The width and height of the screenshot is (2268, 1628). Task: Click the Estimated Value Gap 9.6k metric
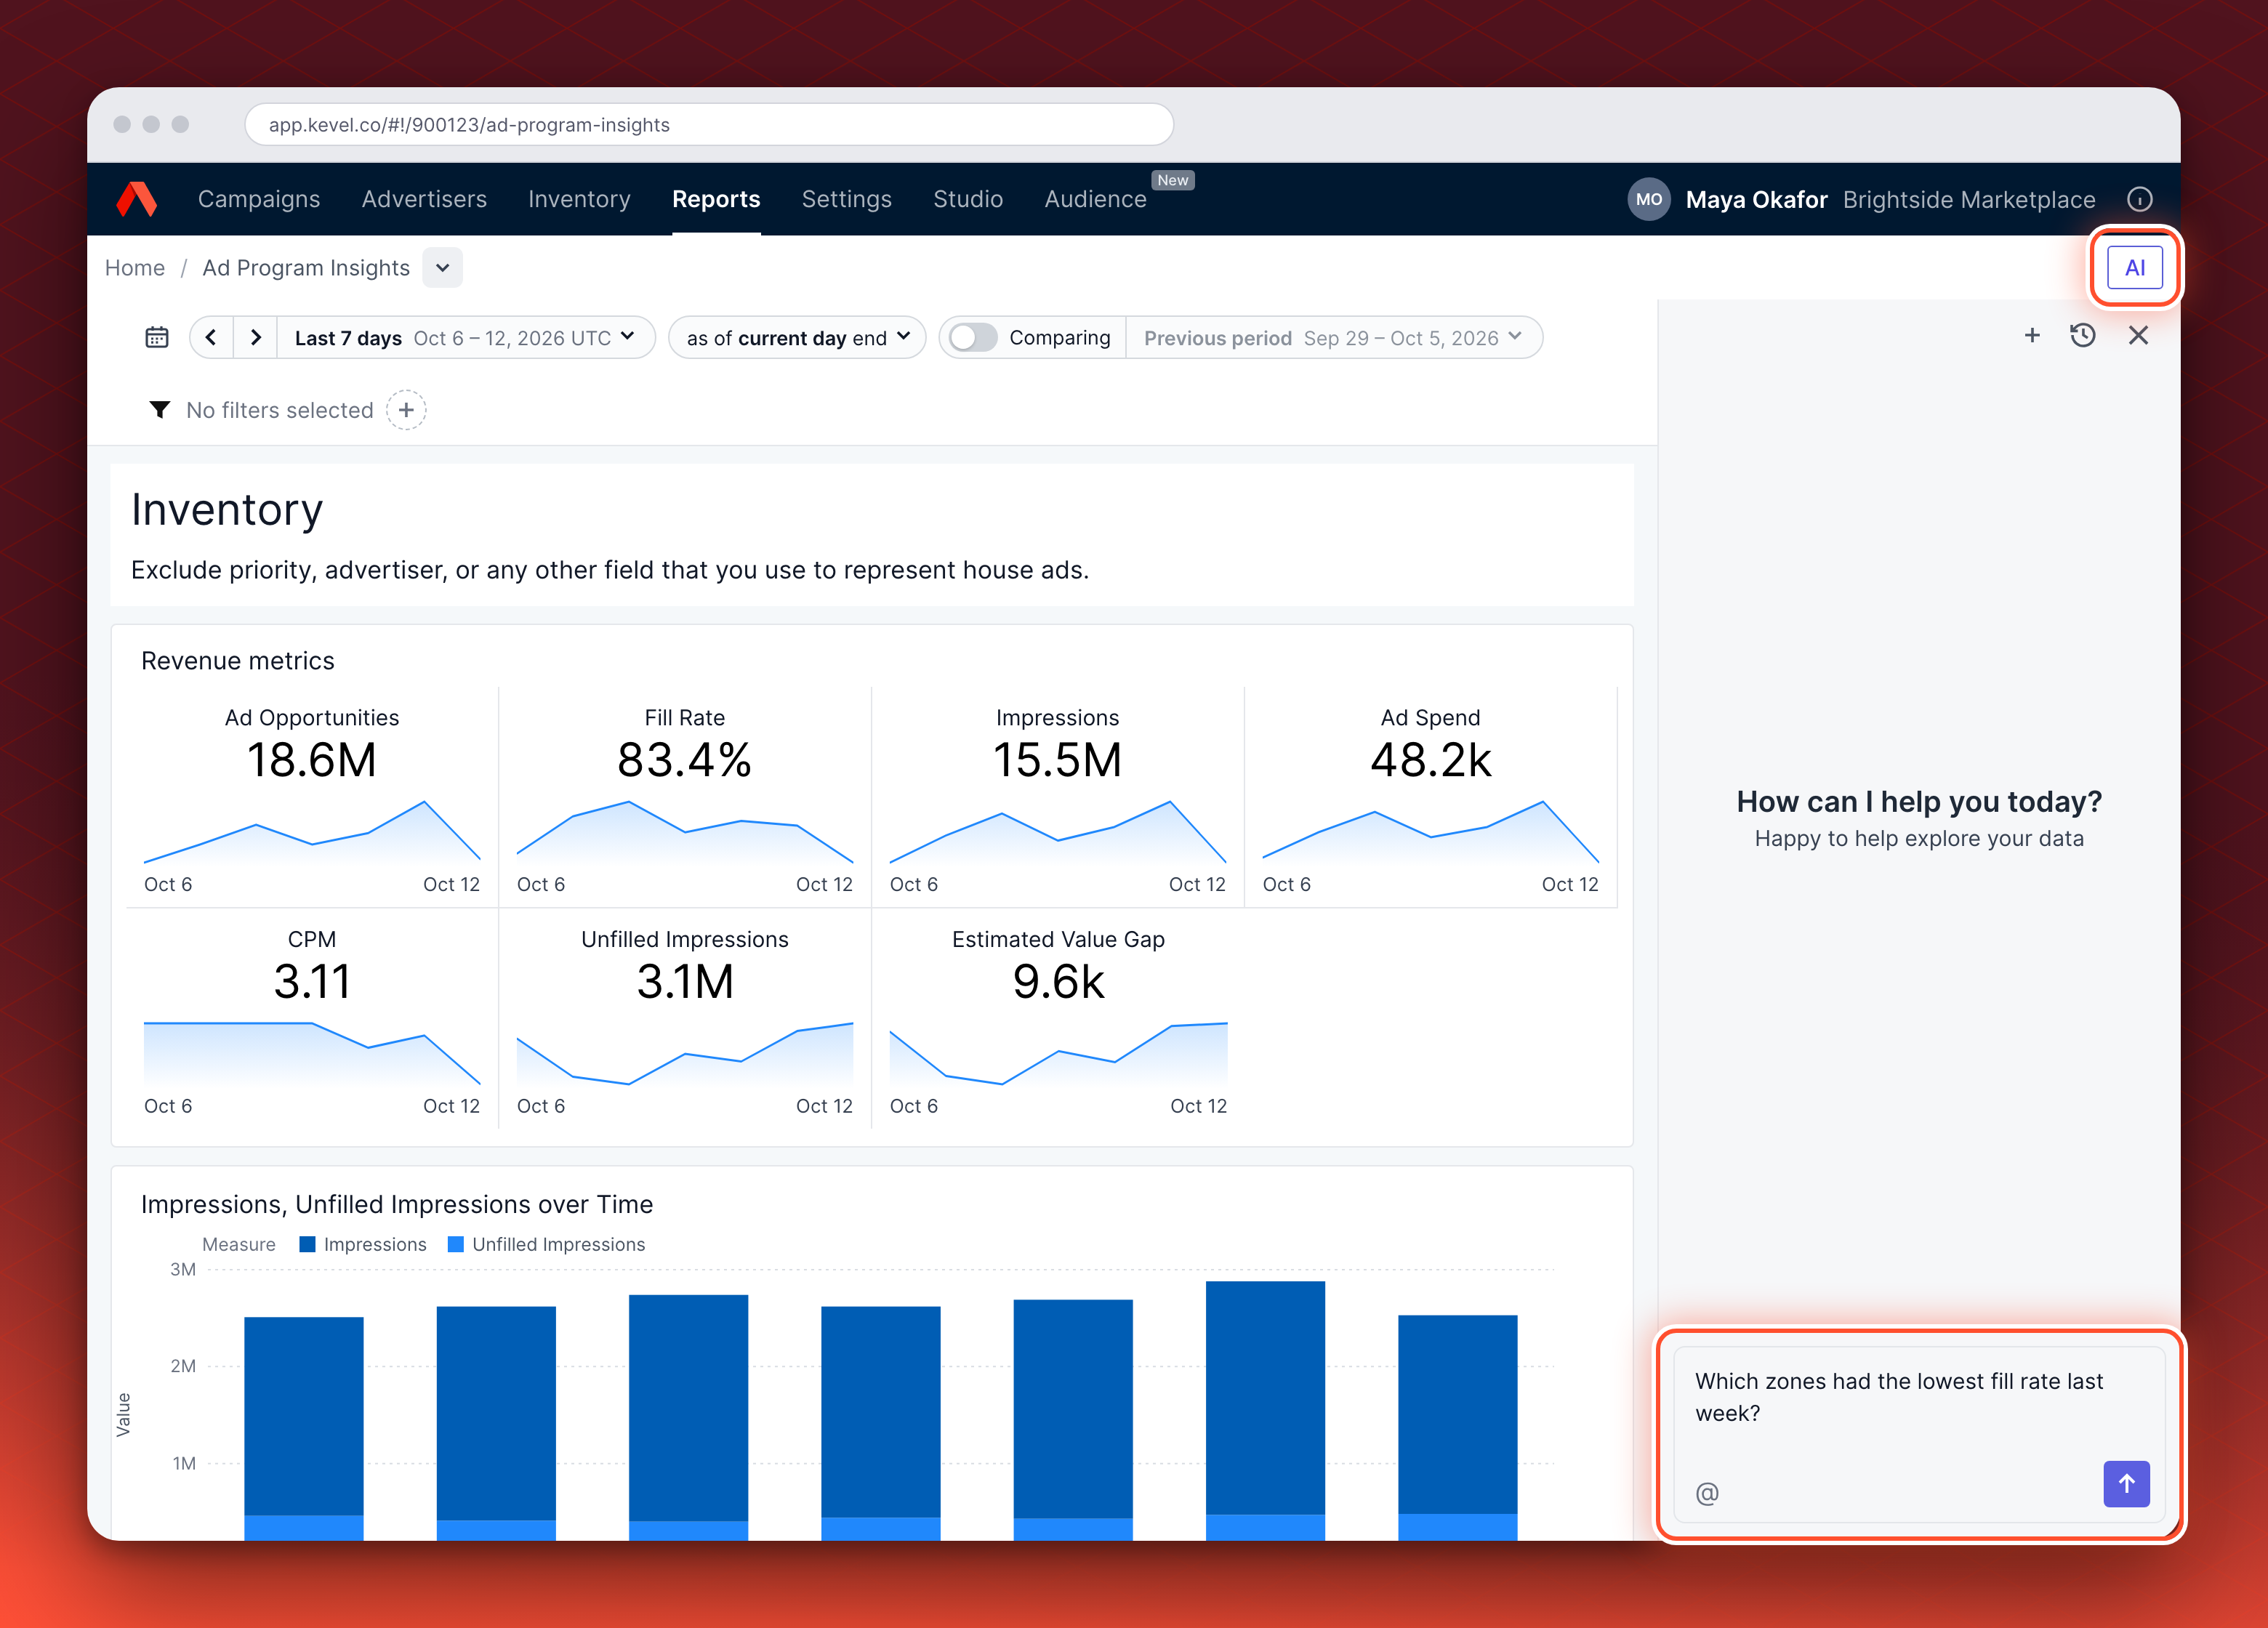pos(1058,1018)
